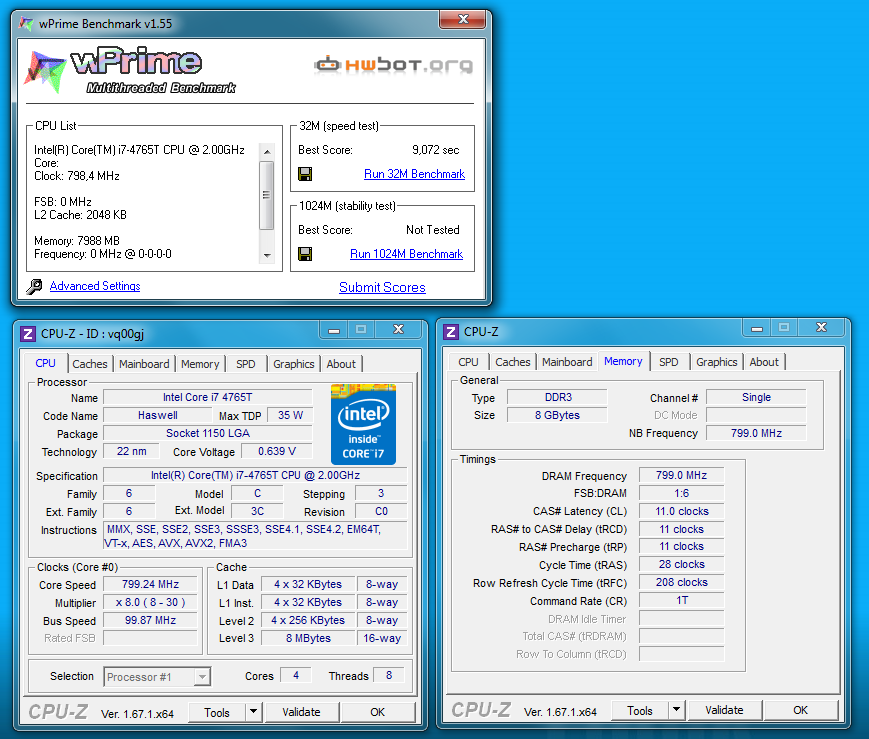Click Validate in left CPU-Z window
Screen dimensions: 869x739
pyautogui.click(x=301, y=712)
